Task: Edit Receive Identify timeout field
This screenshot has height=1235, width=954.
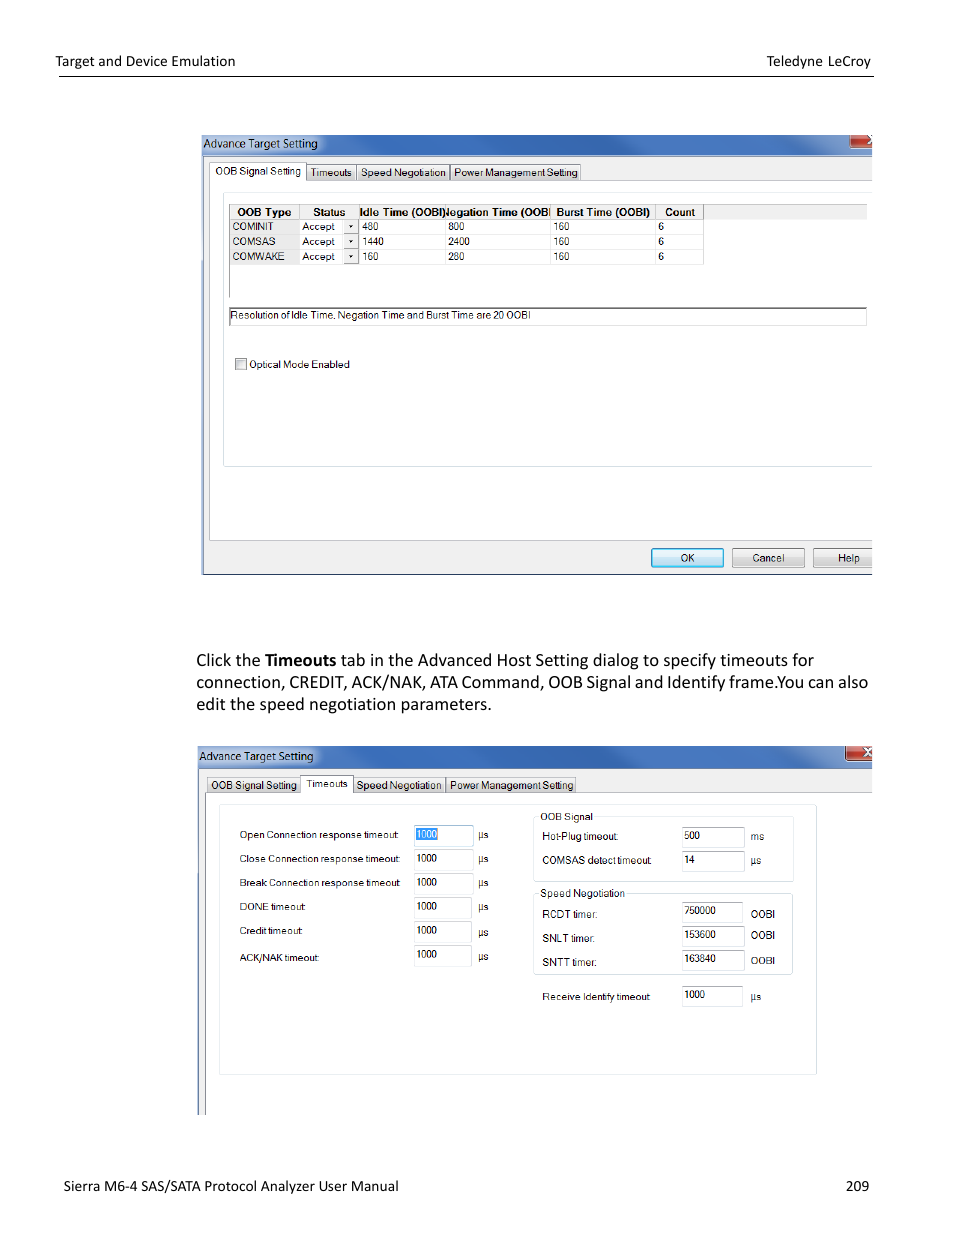Action: (x=713, y=995)
